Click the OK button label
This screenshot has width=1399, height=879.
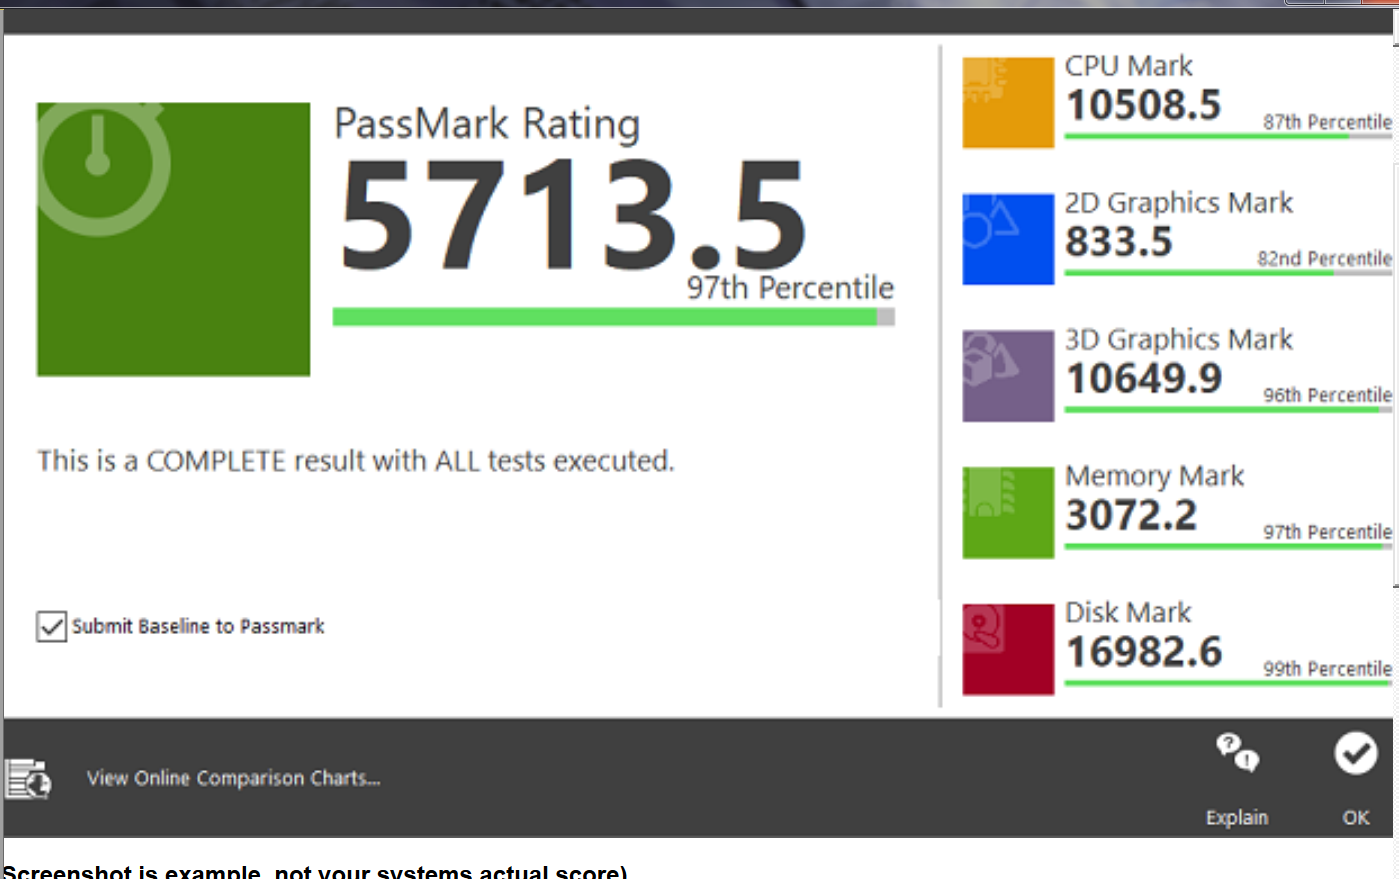[1356, 817]
